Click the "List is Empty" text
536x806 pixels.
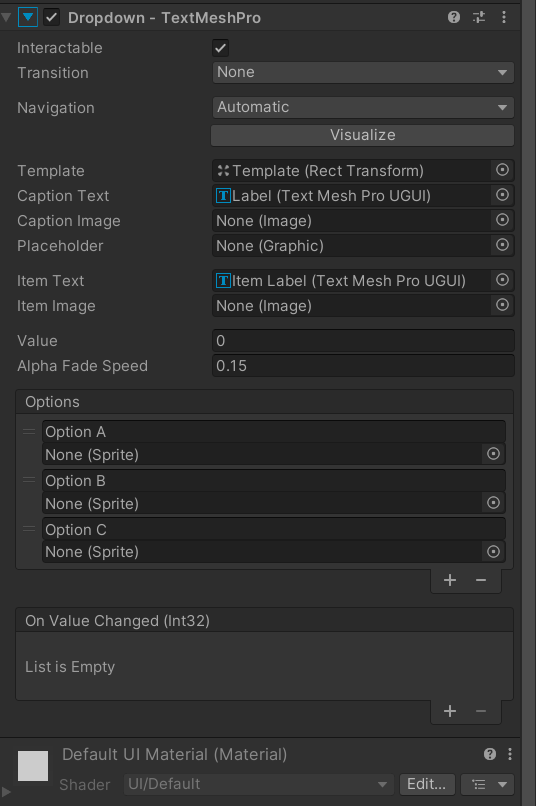[70, 667]
